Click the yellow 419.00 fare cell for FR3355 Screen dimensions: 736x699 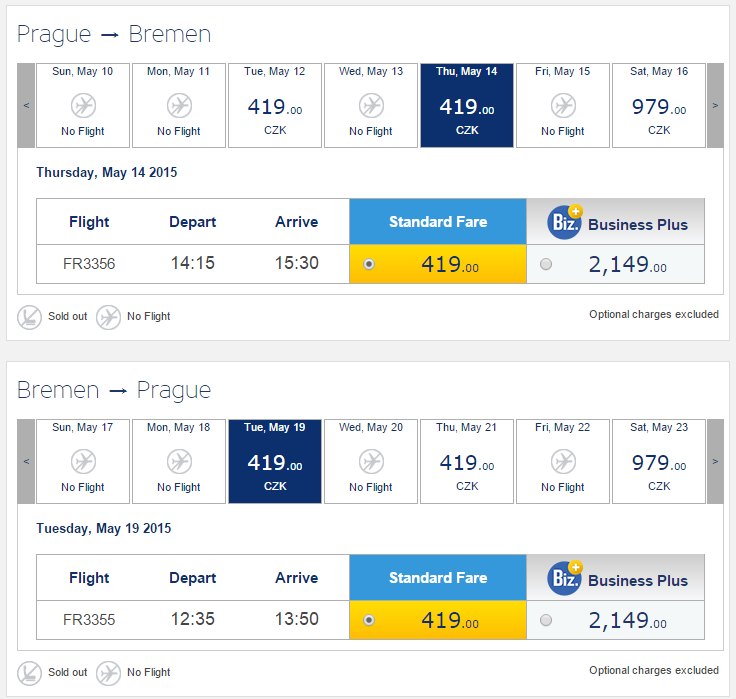pyautogui.click(x=438, y=620)
